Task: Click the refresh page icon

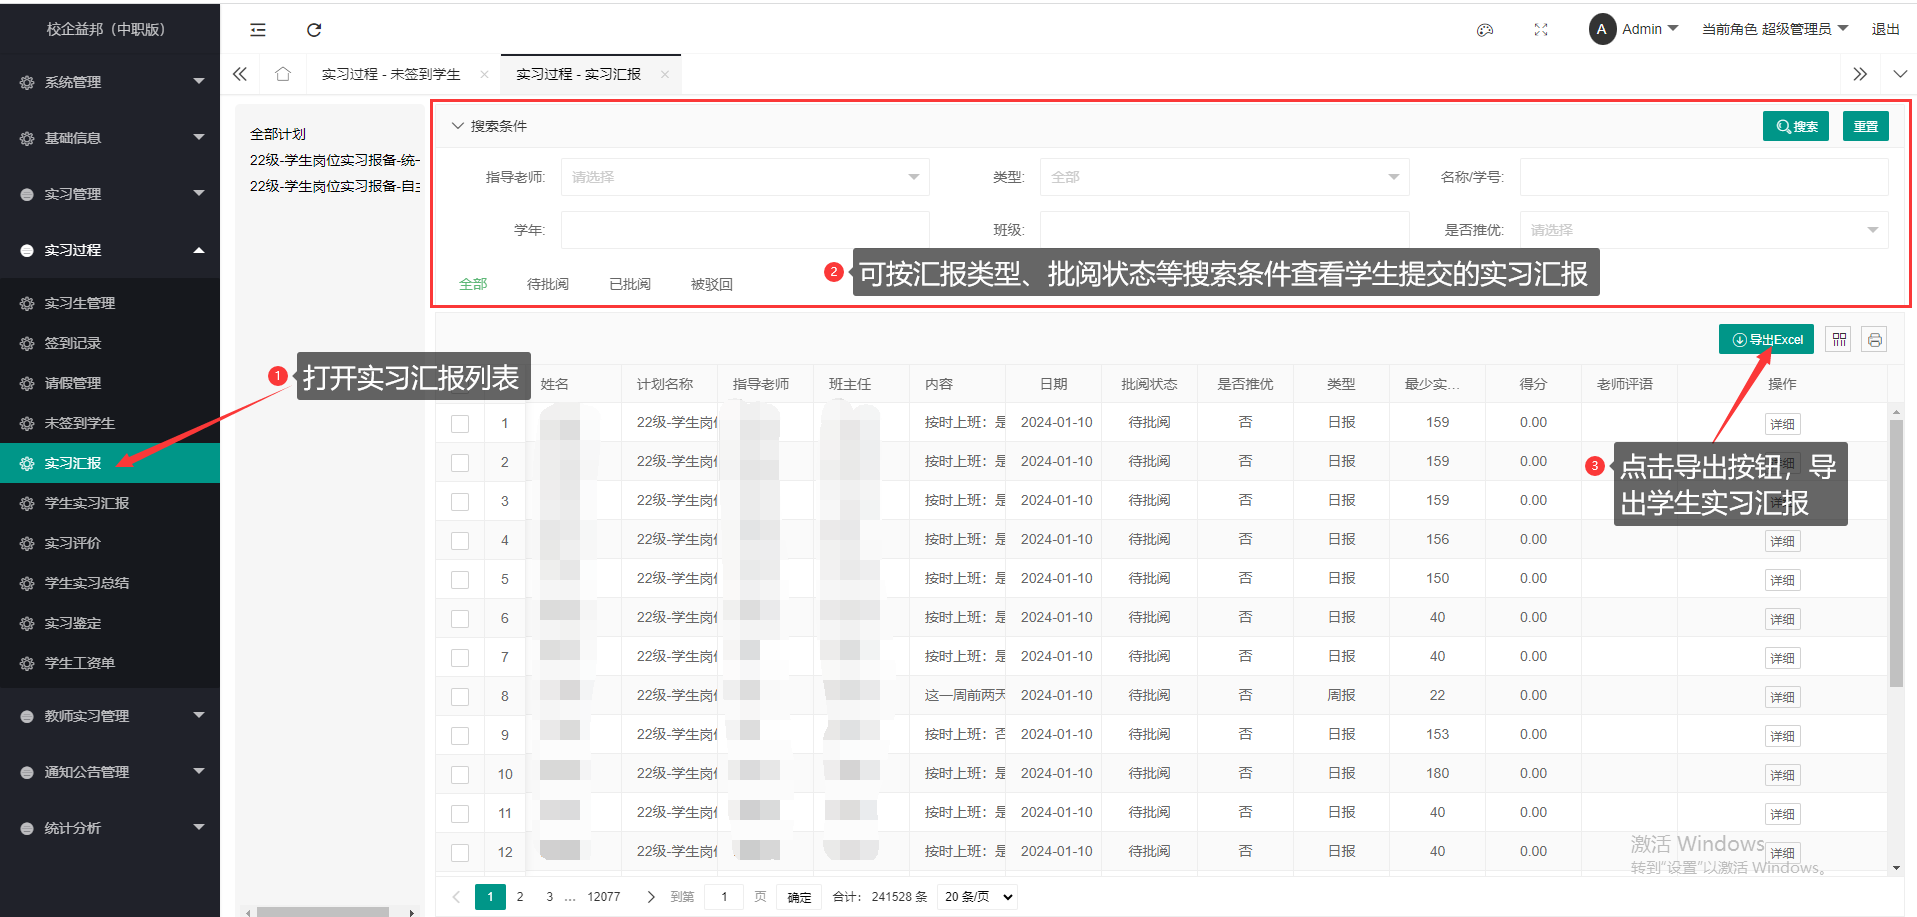Action: coord(314,30)
